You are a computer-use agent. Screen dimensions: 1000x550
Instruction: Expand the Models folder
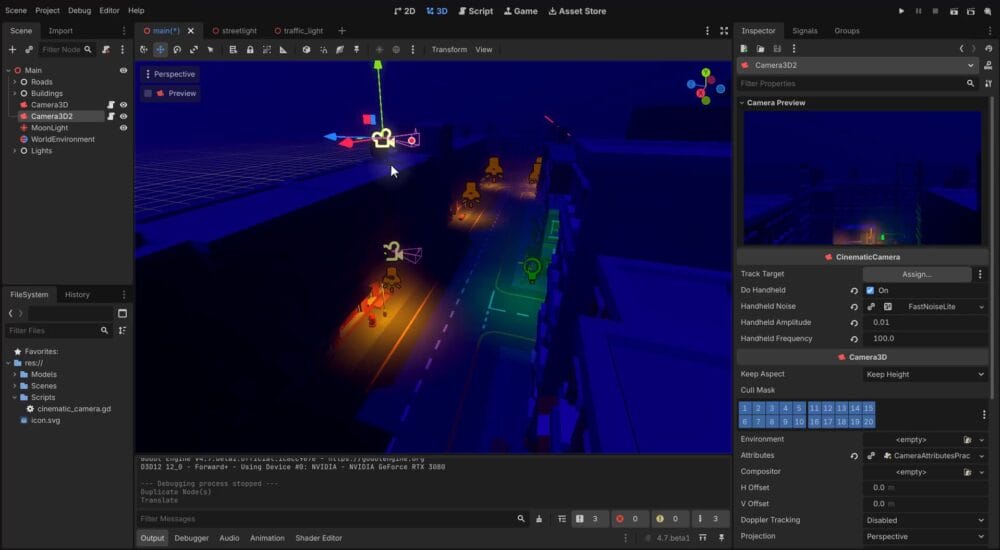pos(15,375)
